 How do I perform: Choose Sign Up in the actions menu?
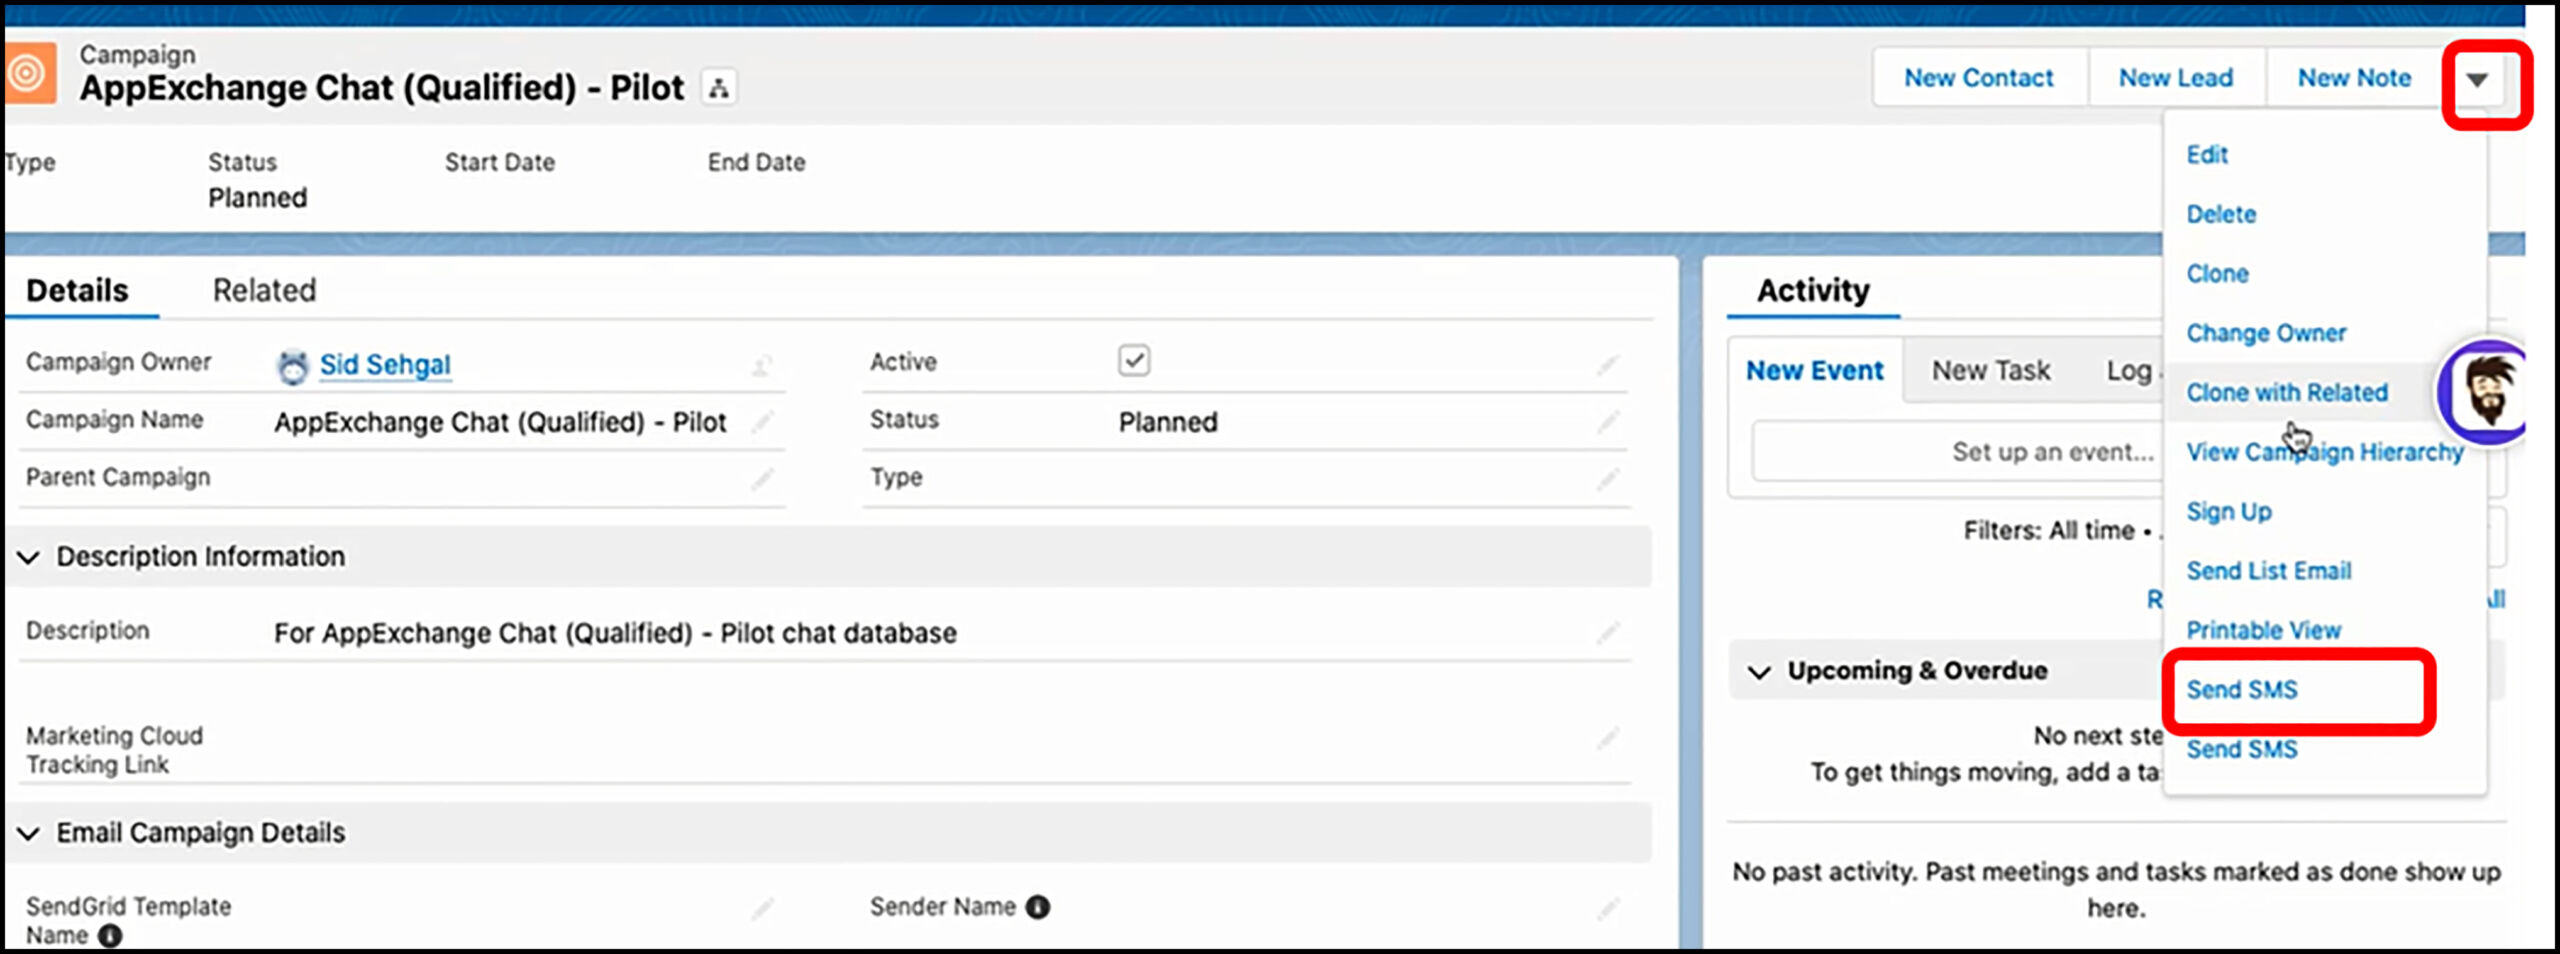2229,512
